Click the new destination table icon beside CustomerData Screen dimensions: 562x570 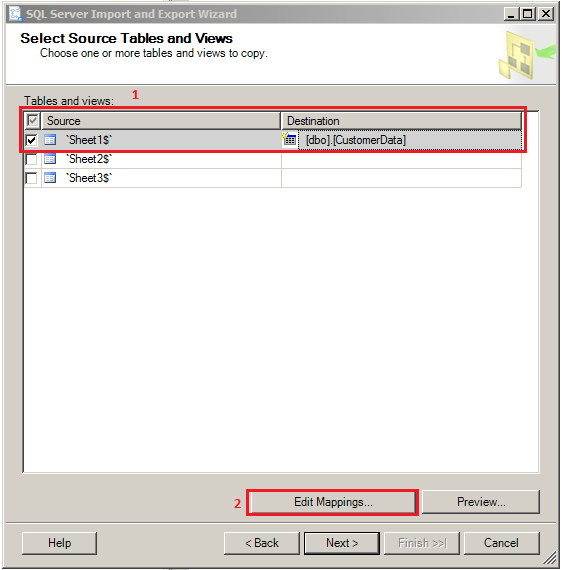pos(289,139)
